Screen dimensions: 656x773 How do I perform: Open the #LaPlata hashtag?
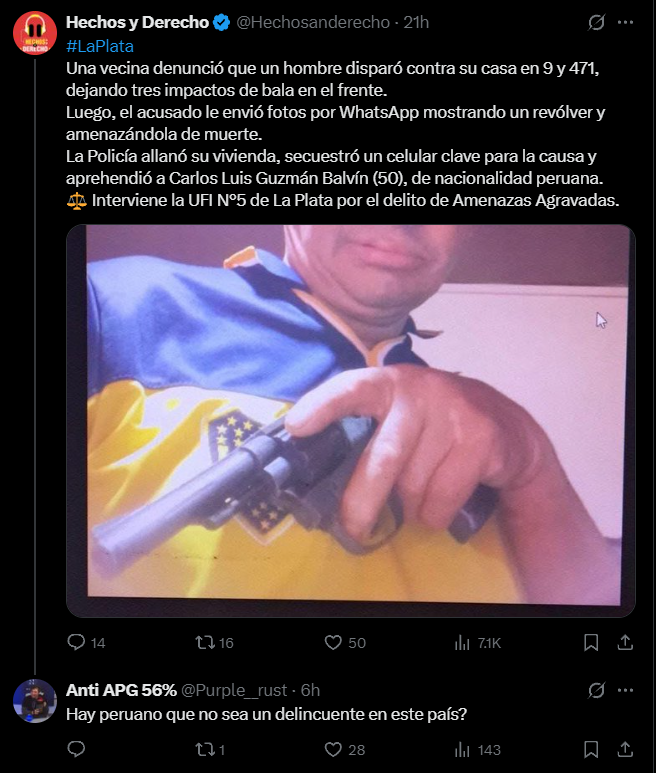coord(100,46)
